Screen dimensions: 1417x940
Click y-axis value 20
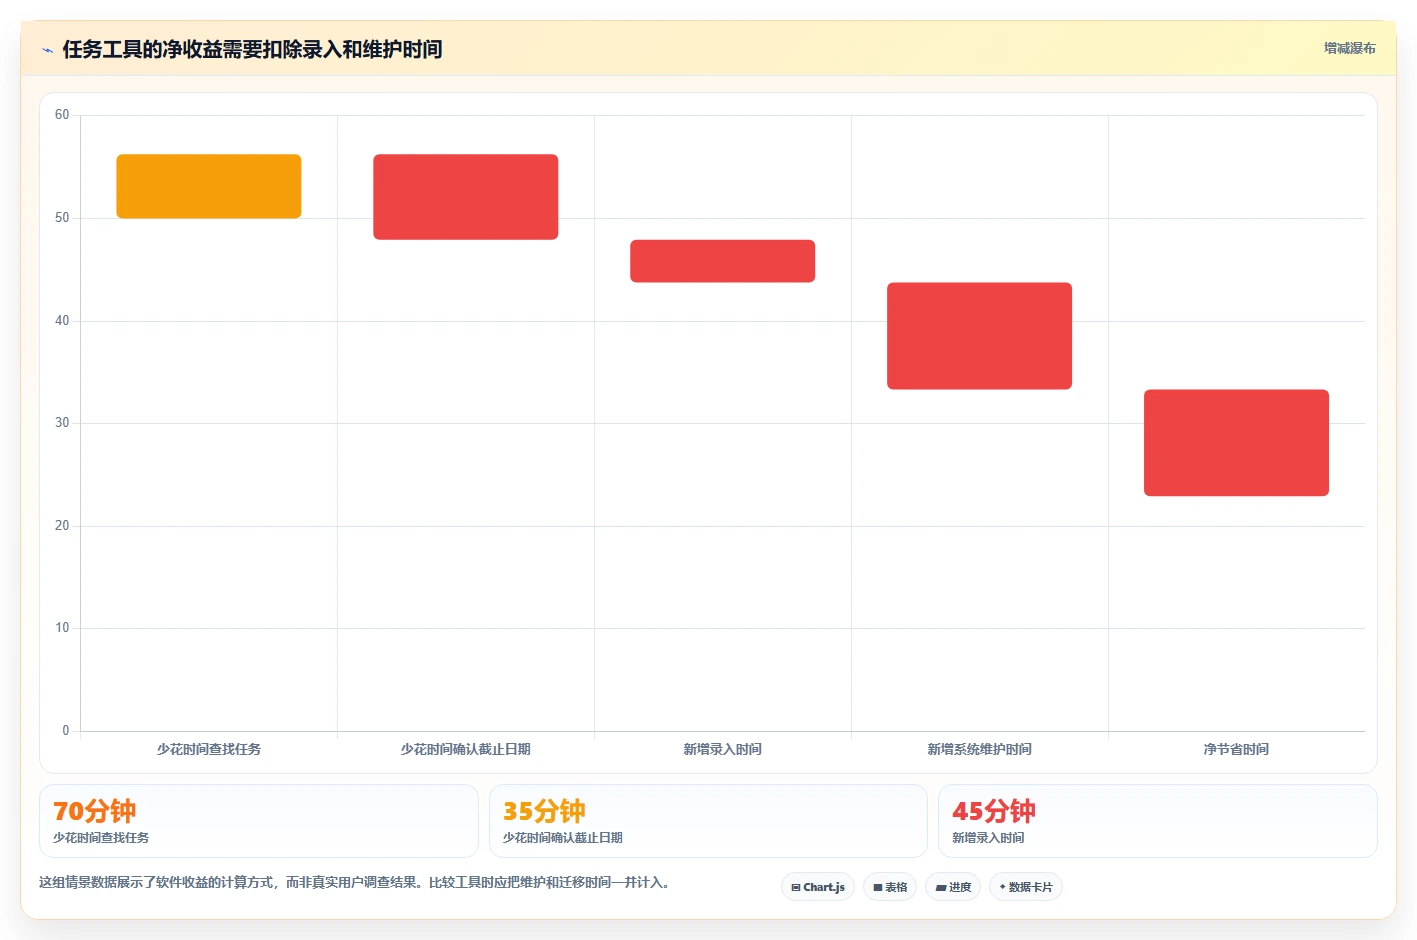(62, 526)
